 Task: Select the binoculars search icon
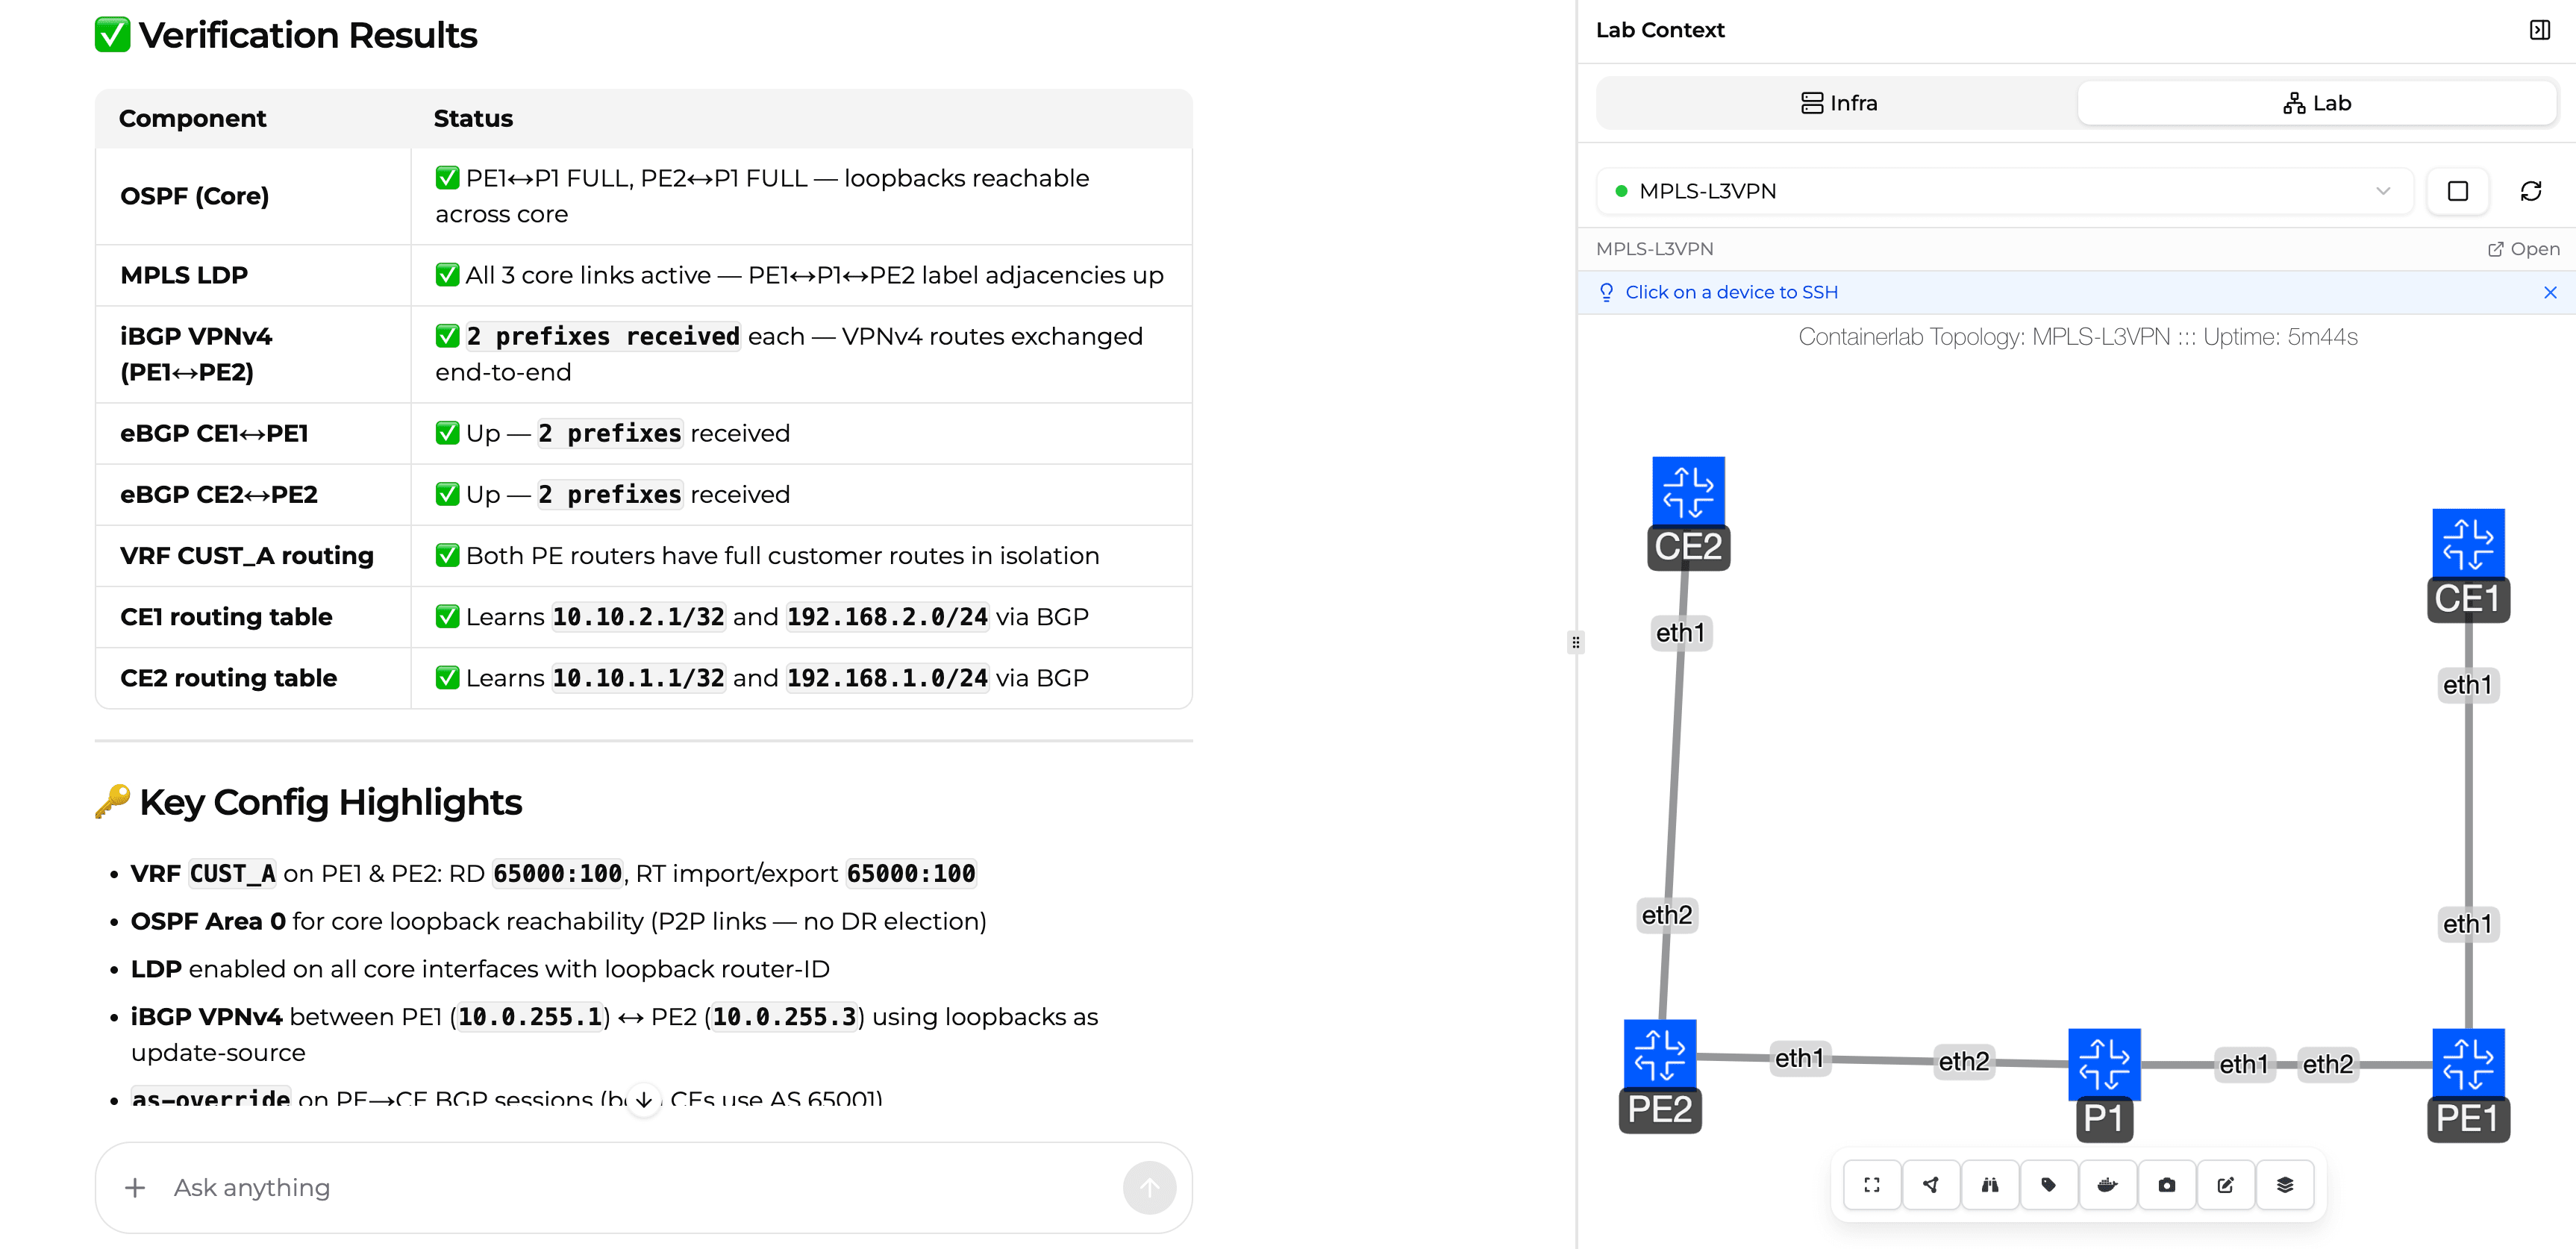(1991, 1185)
